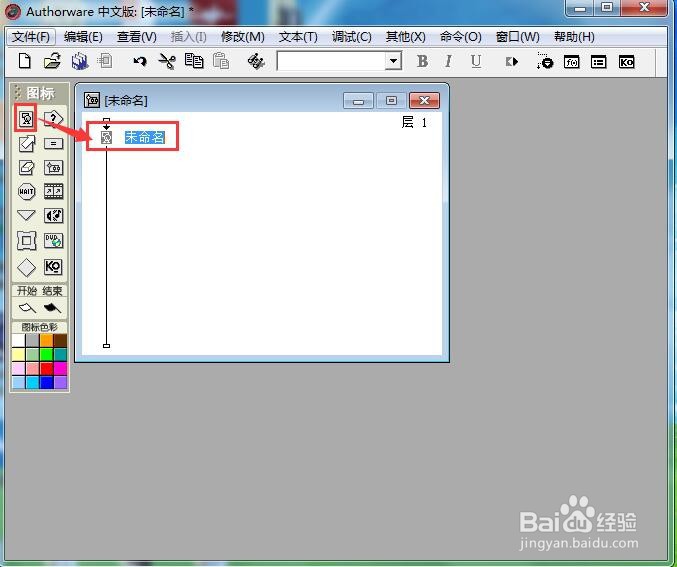Save all using the disk stack icon
The height and width of the screenshot is (567, 677).
click(80, 61)
